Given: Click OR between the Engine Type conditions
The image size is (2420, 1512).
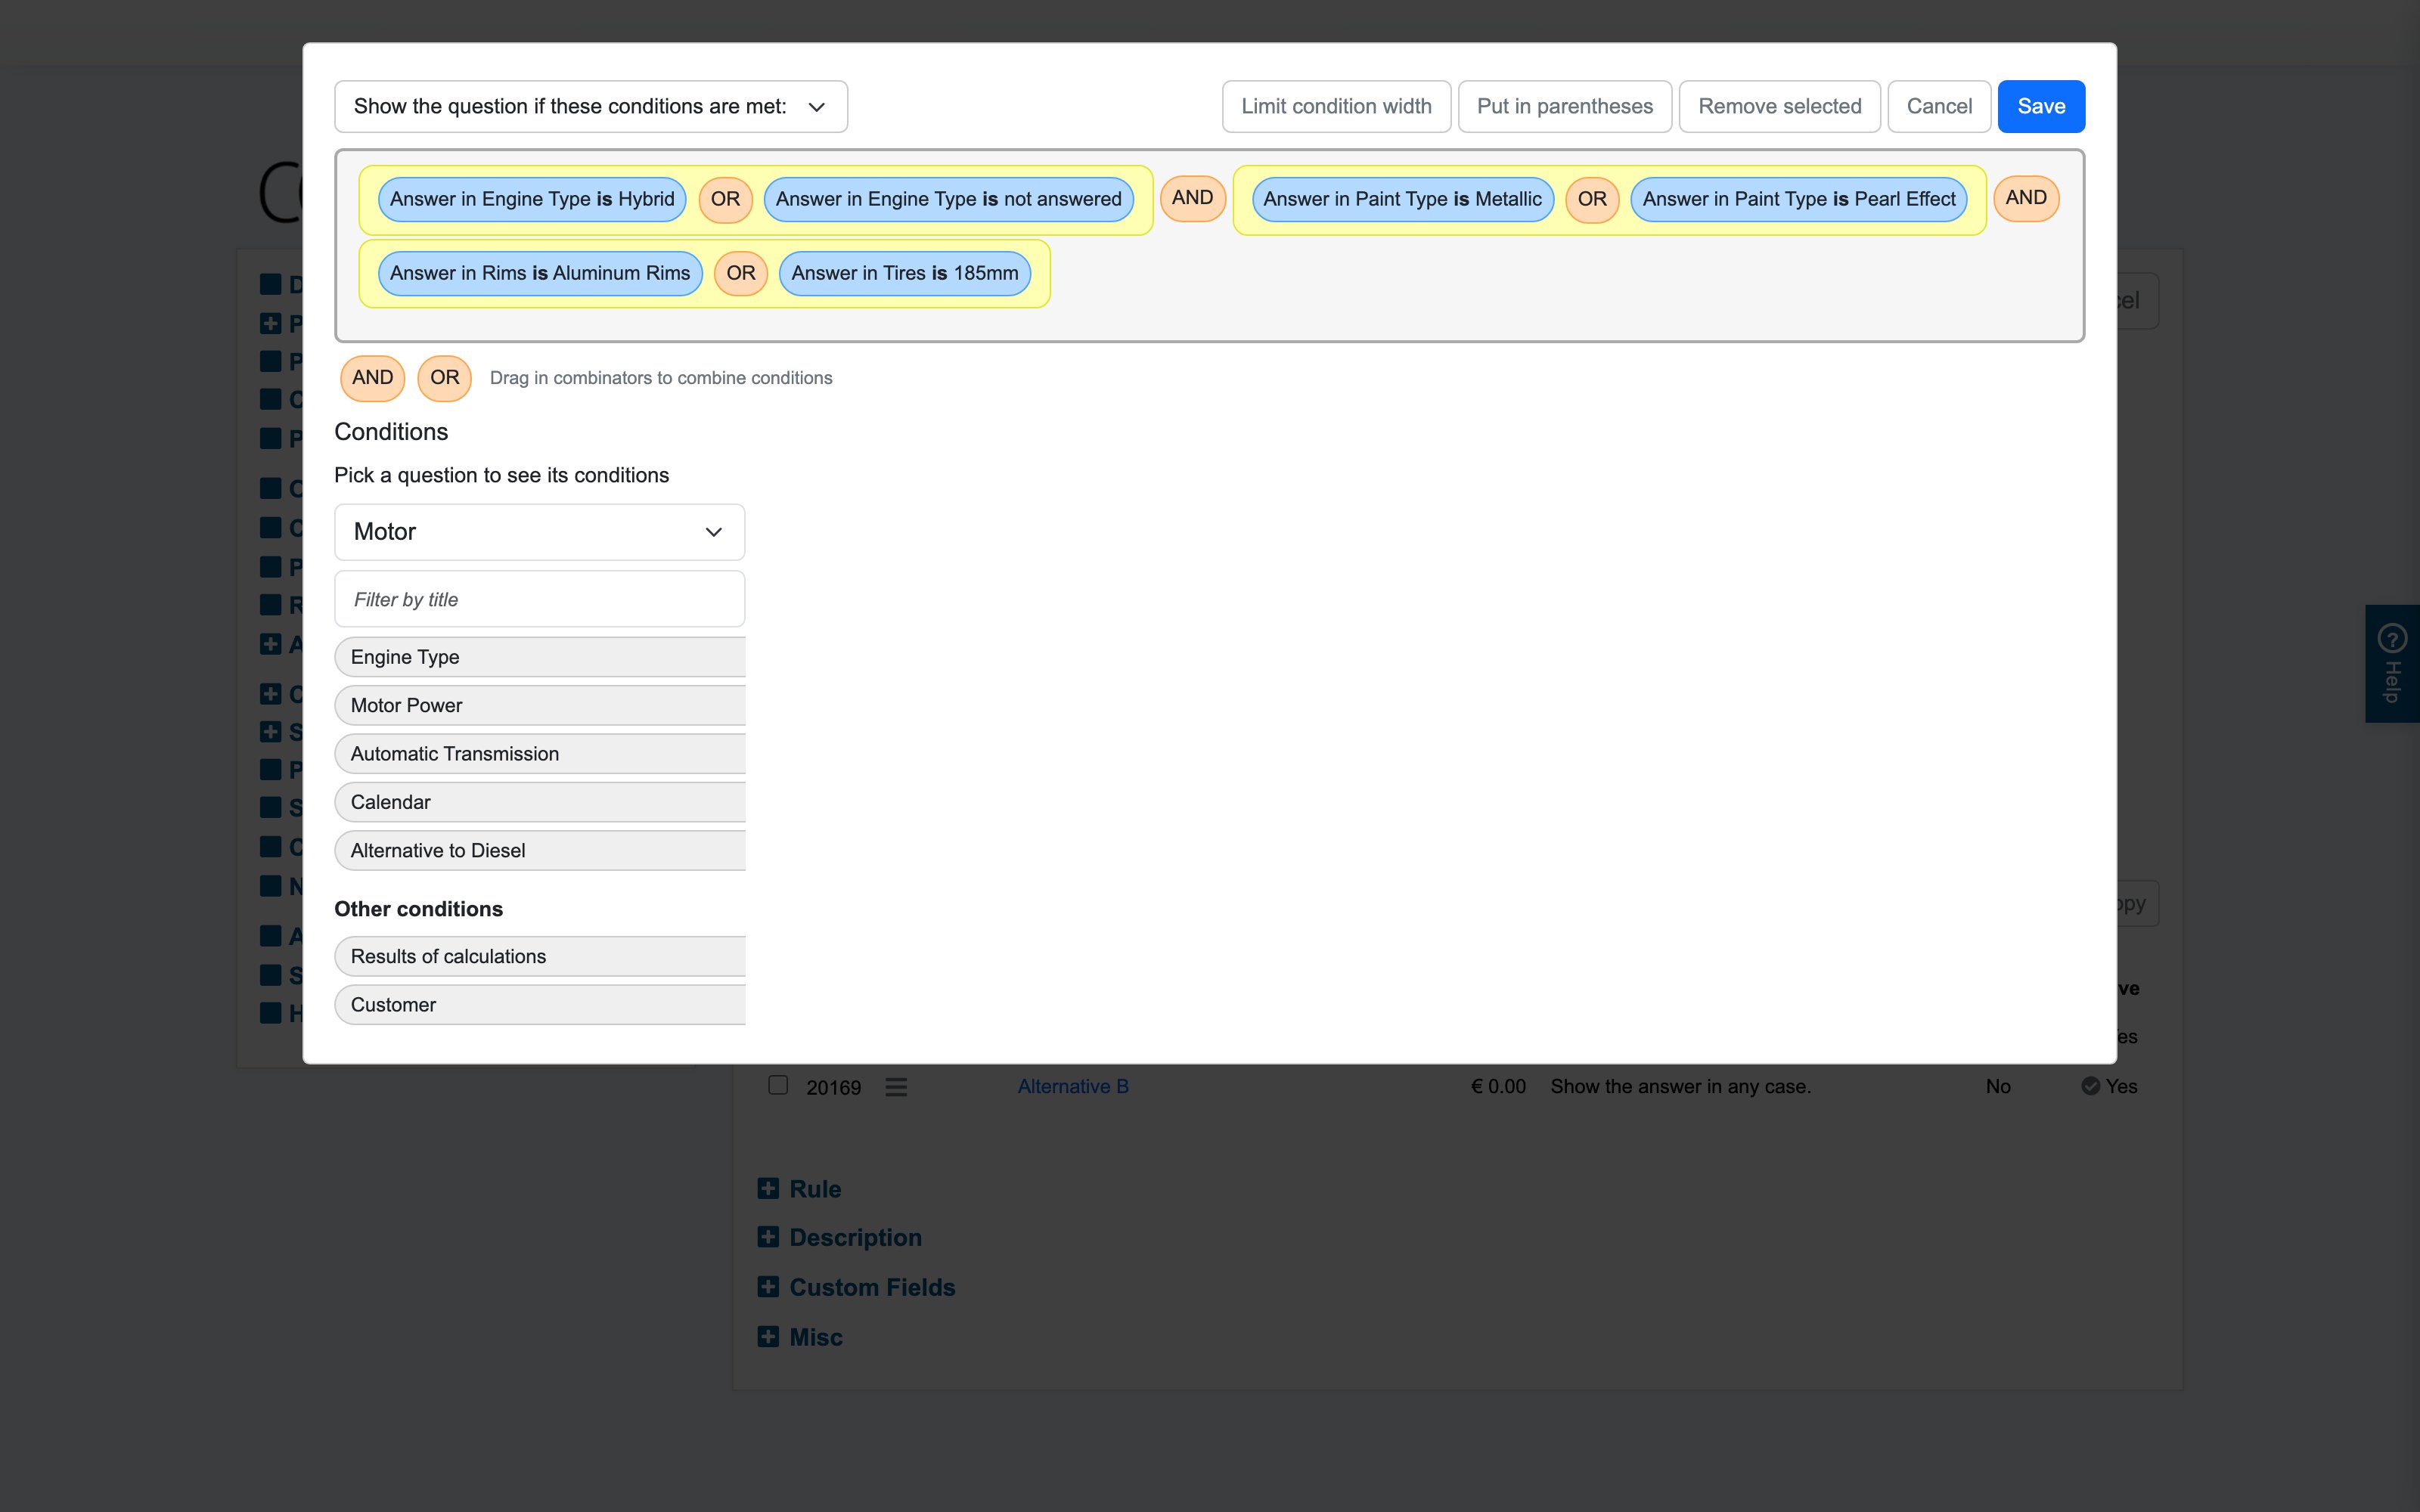Looking at the screenshot, I should tap(725, 199).
